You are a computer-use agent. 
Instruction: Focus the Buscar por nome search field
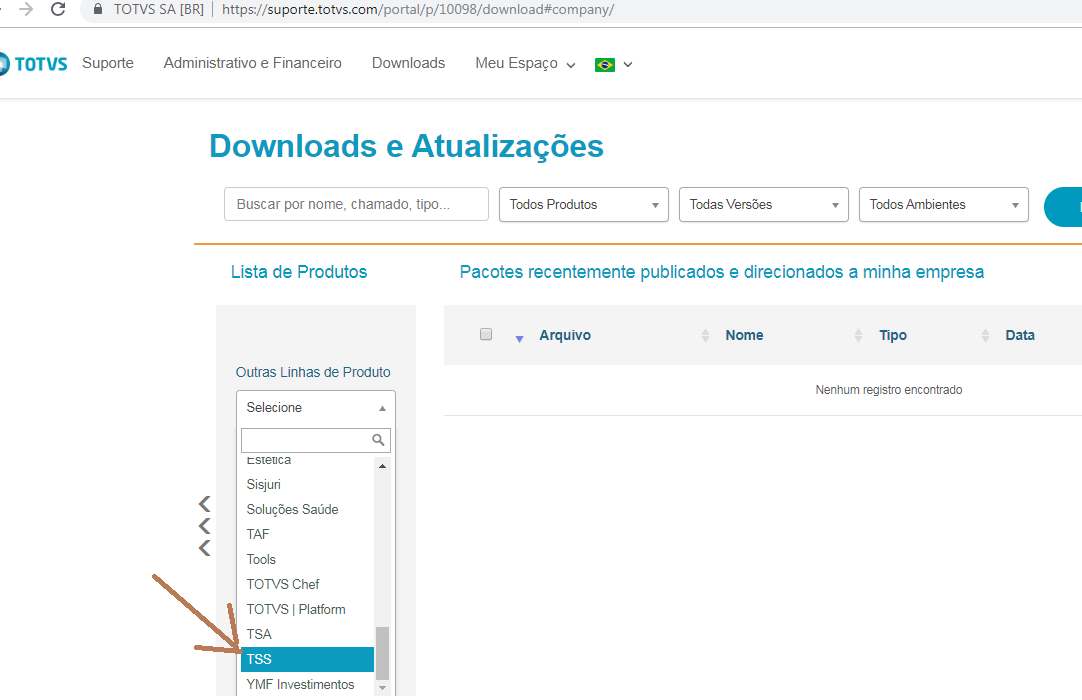(356, 204)
